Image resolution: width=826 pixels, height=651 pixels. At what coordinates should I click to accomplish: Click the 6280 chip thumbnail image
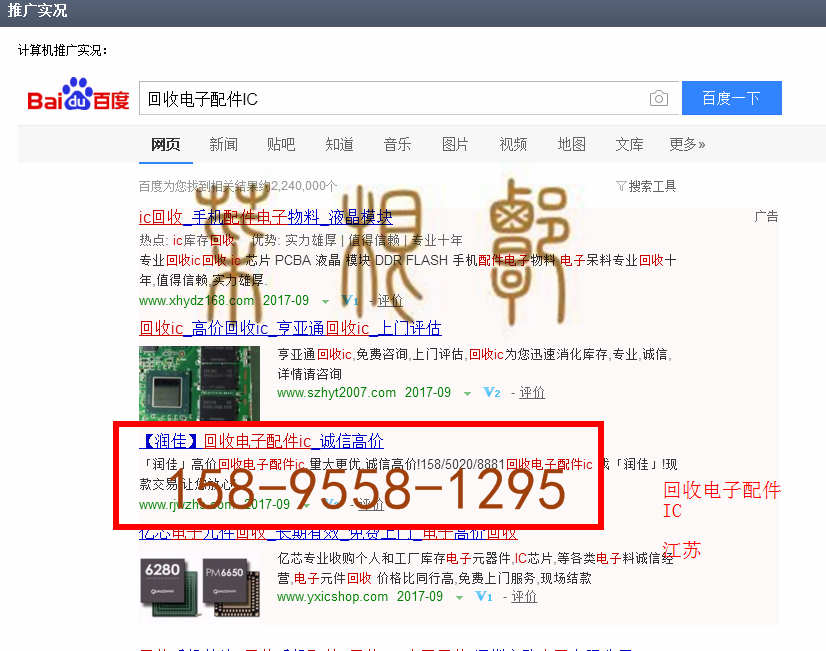point(200,586)
